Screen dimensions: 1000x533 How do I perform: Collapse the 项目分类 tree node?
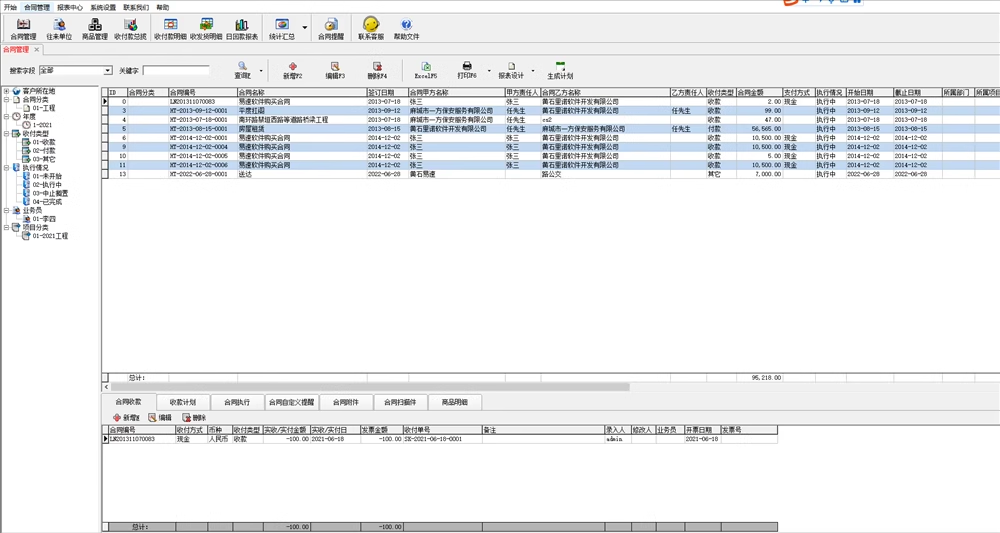pyautogui.click(x=6, y=227)
